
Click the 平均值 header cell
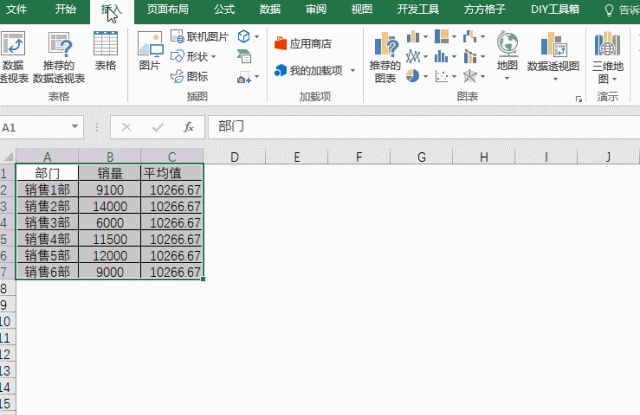(x=172, y=173)
